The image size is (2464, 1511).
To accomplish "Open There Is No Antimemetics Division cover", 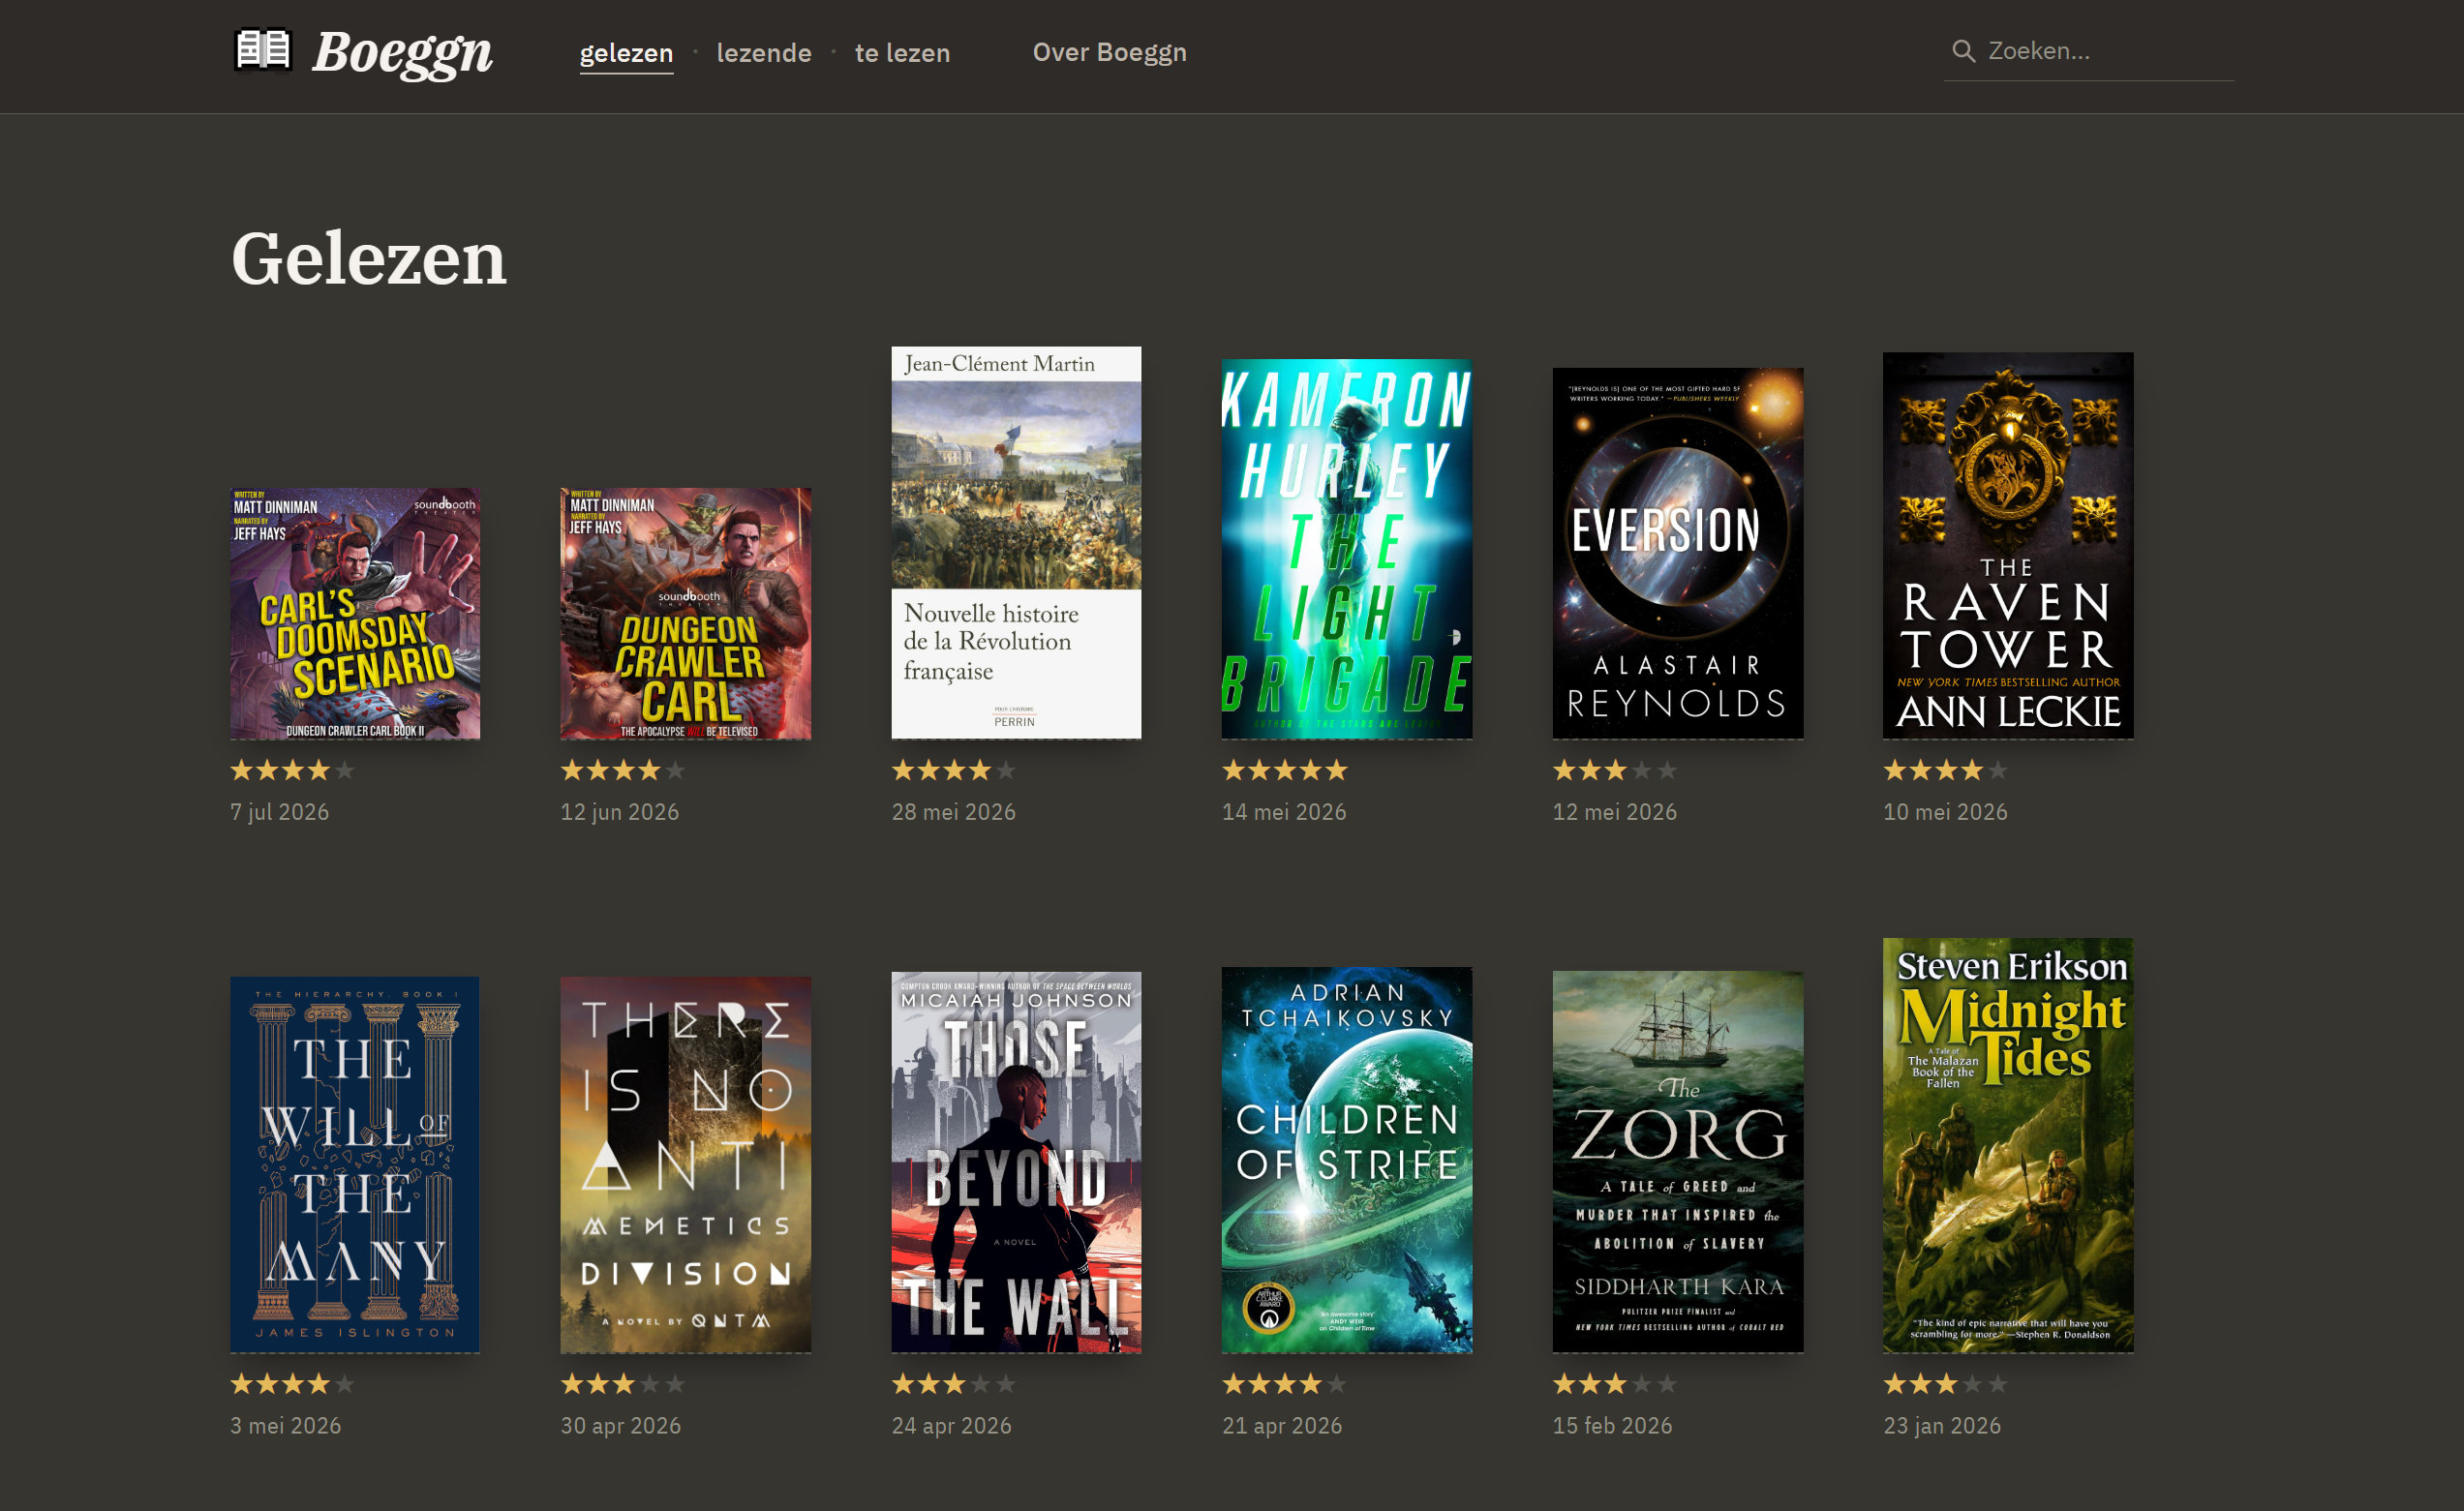I will (x=685, y=1165).
